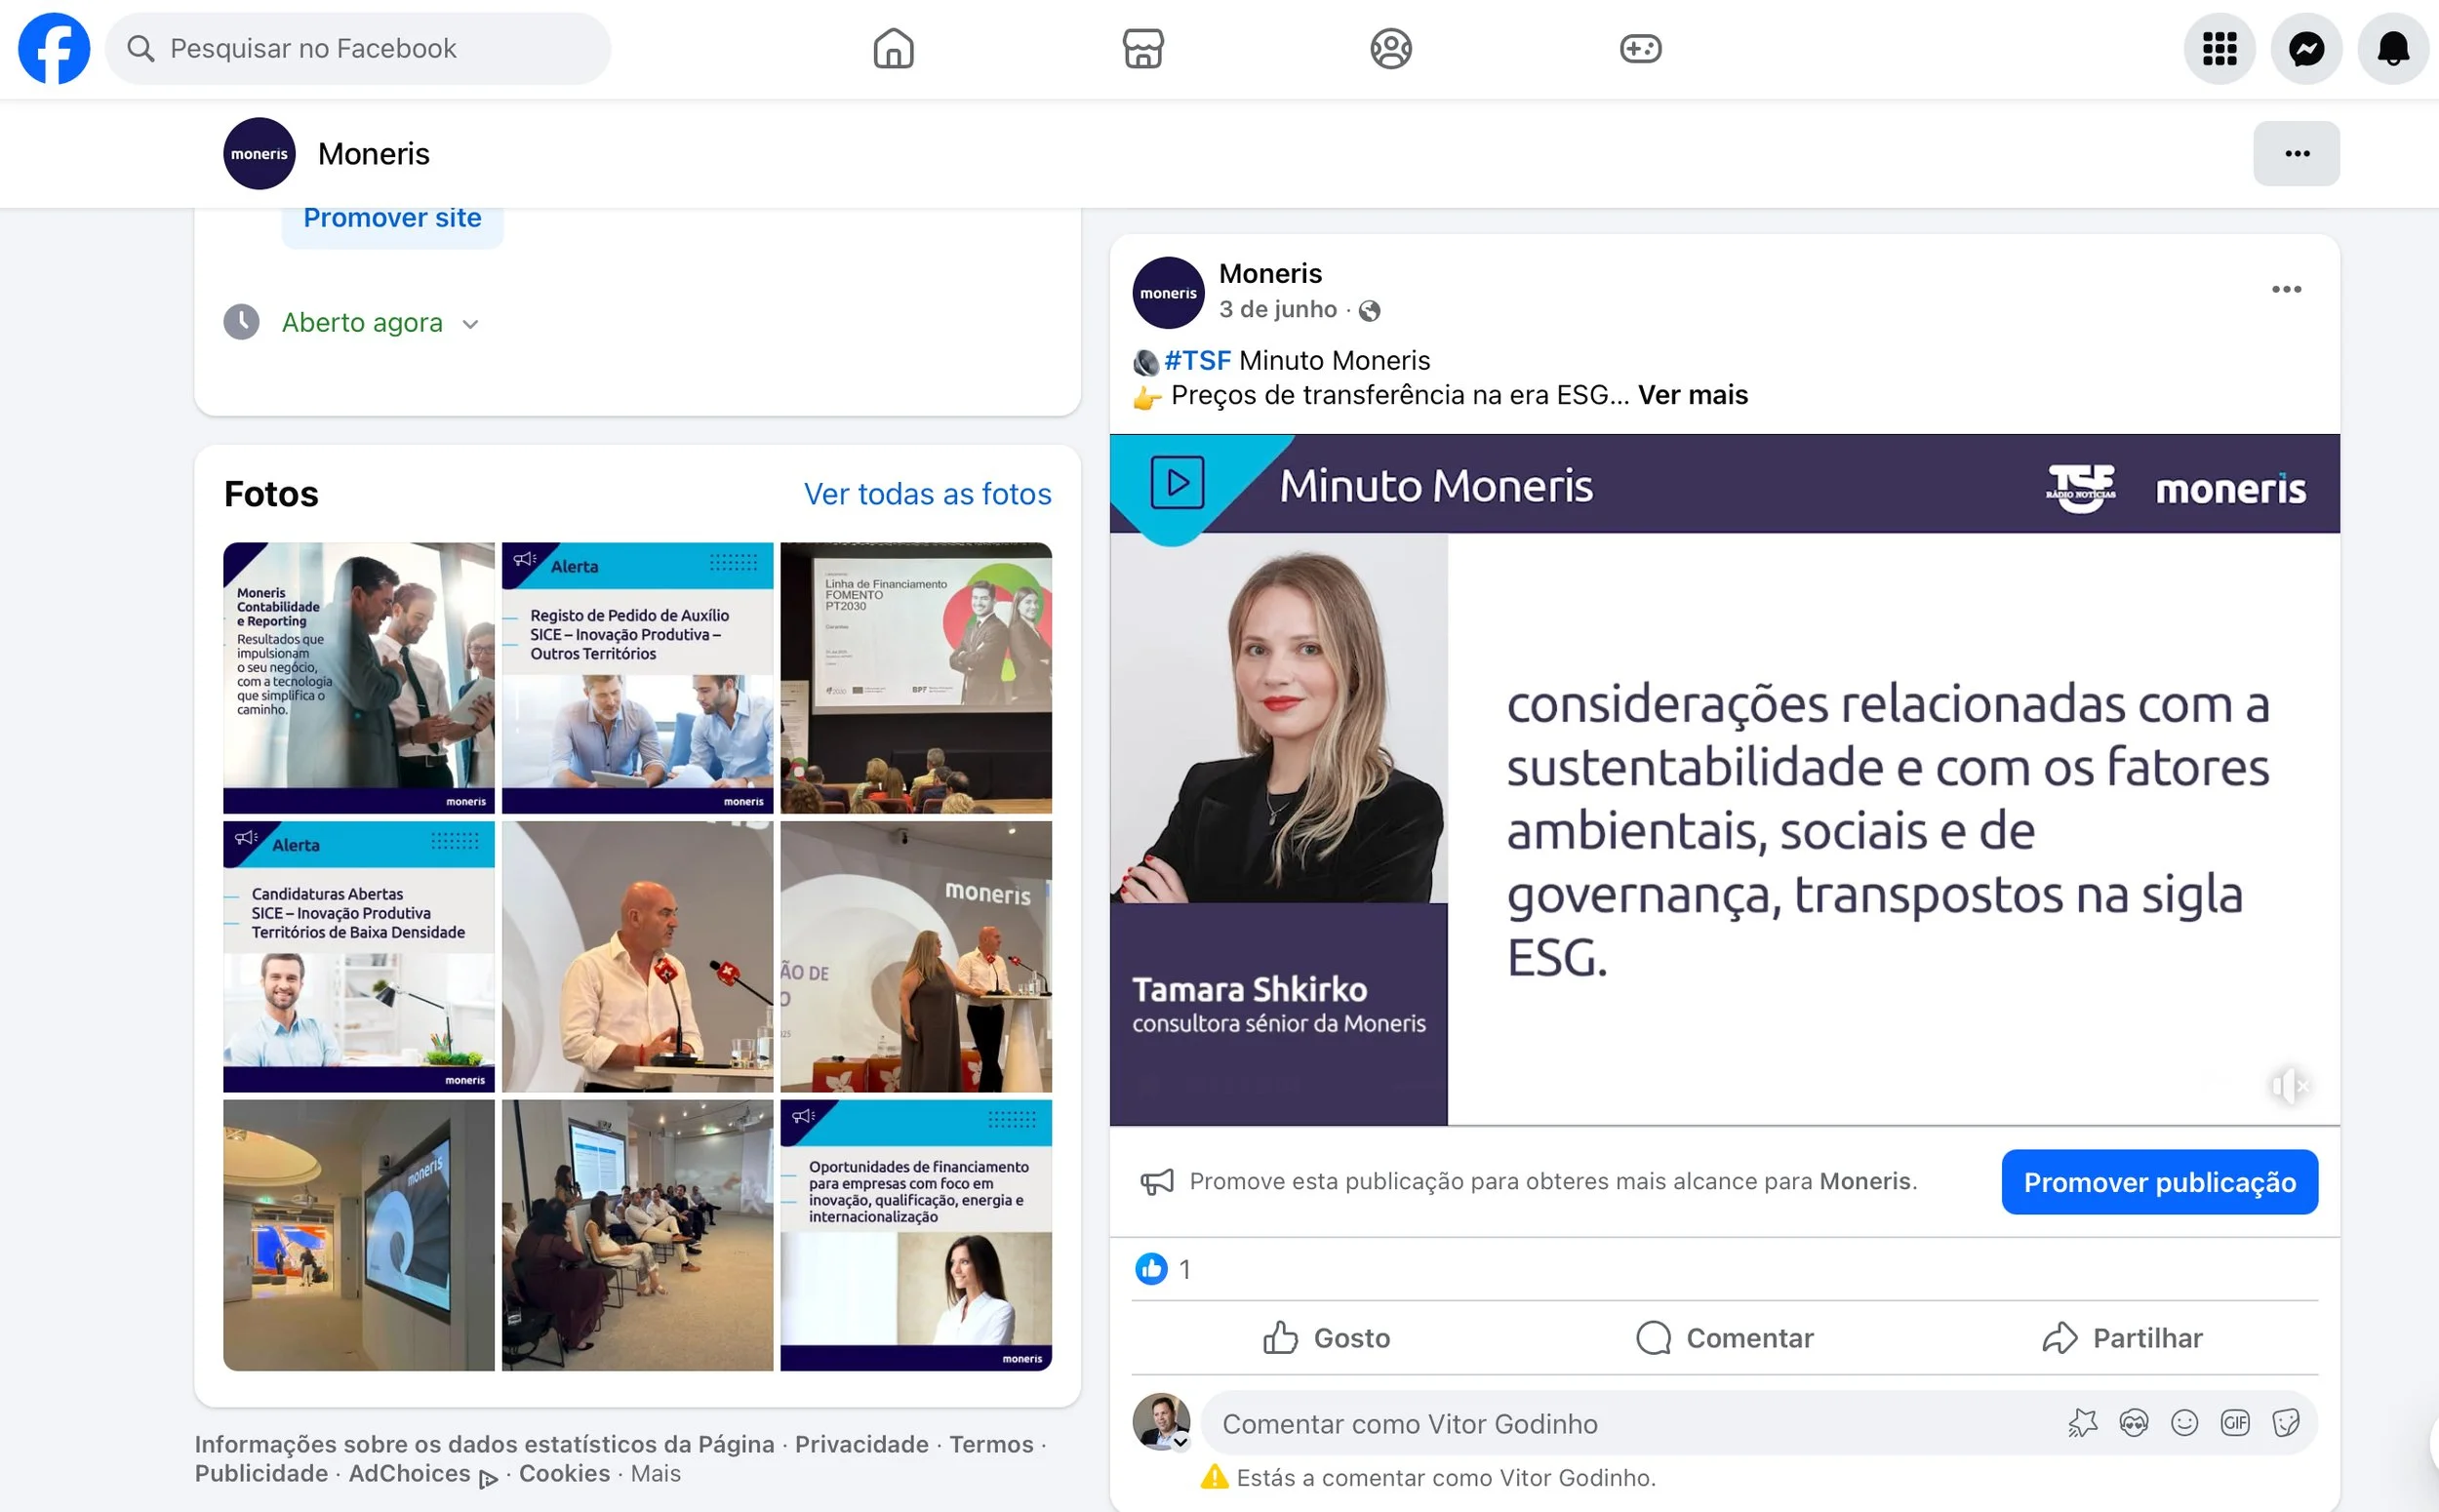Open the apps grid menu
Screen dimensions: 2439x1512
[2219, 48]
